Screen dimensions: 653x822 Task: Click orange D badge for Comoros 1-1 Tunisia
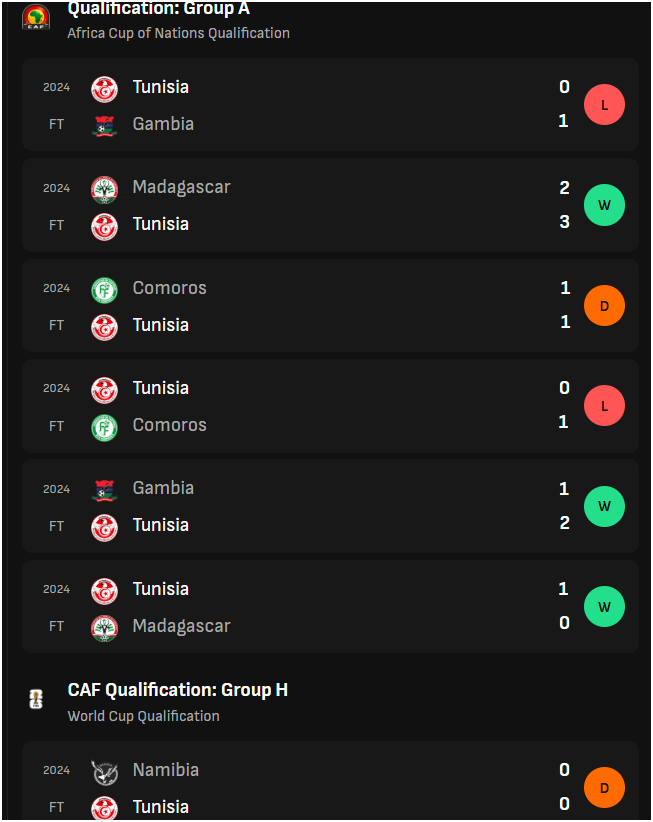coord(604,306)
